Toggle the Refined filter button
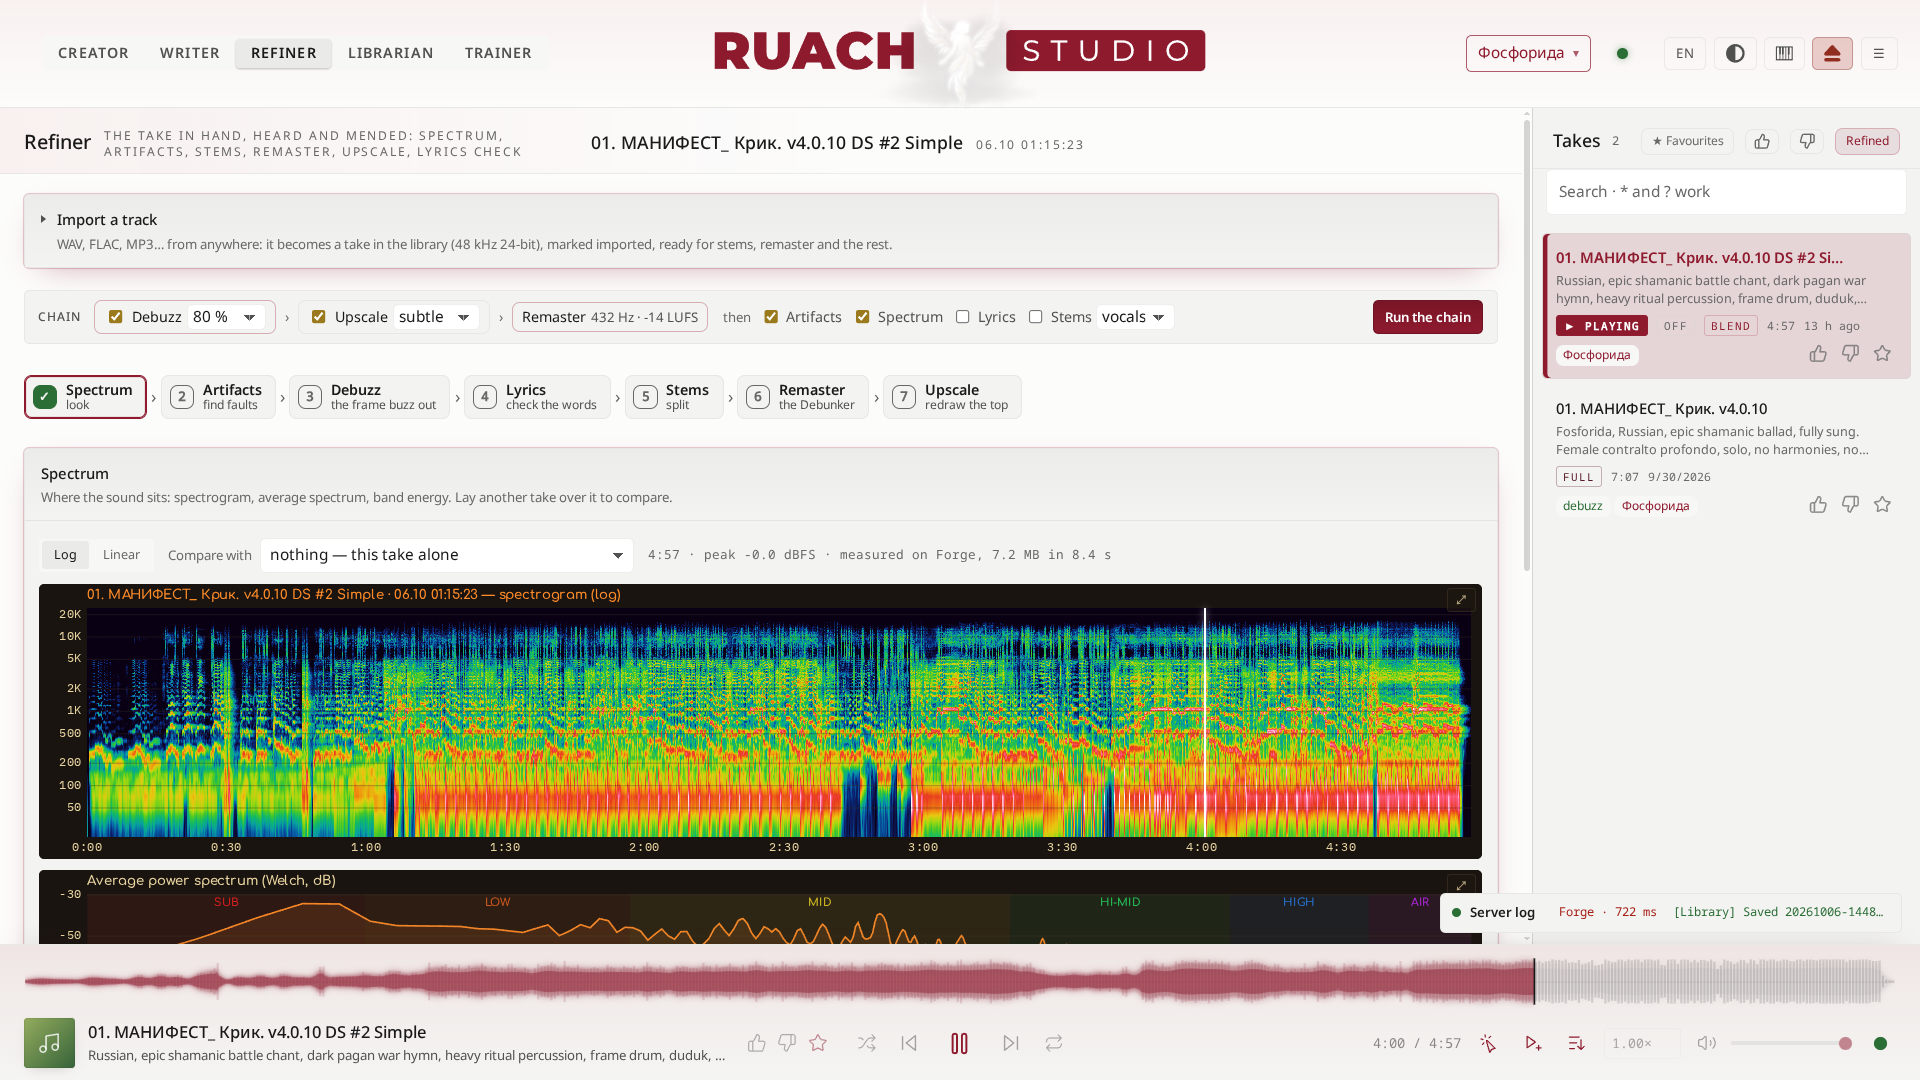 pyautogui.click(x=1867, y=141)
